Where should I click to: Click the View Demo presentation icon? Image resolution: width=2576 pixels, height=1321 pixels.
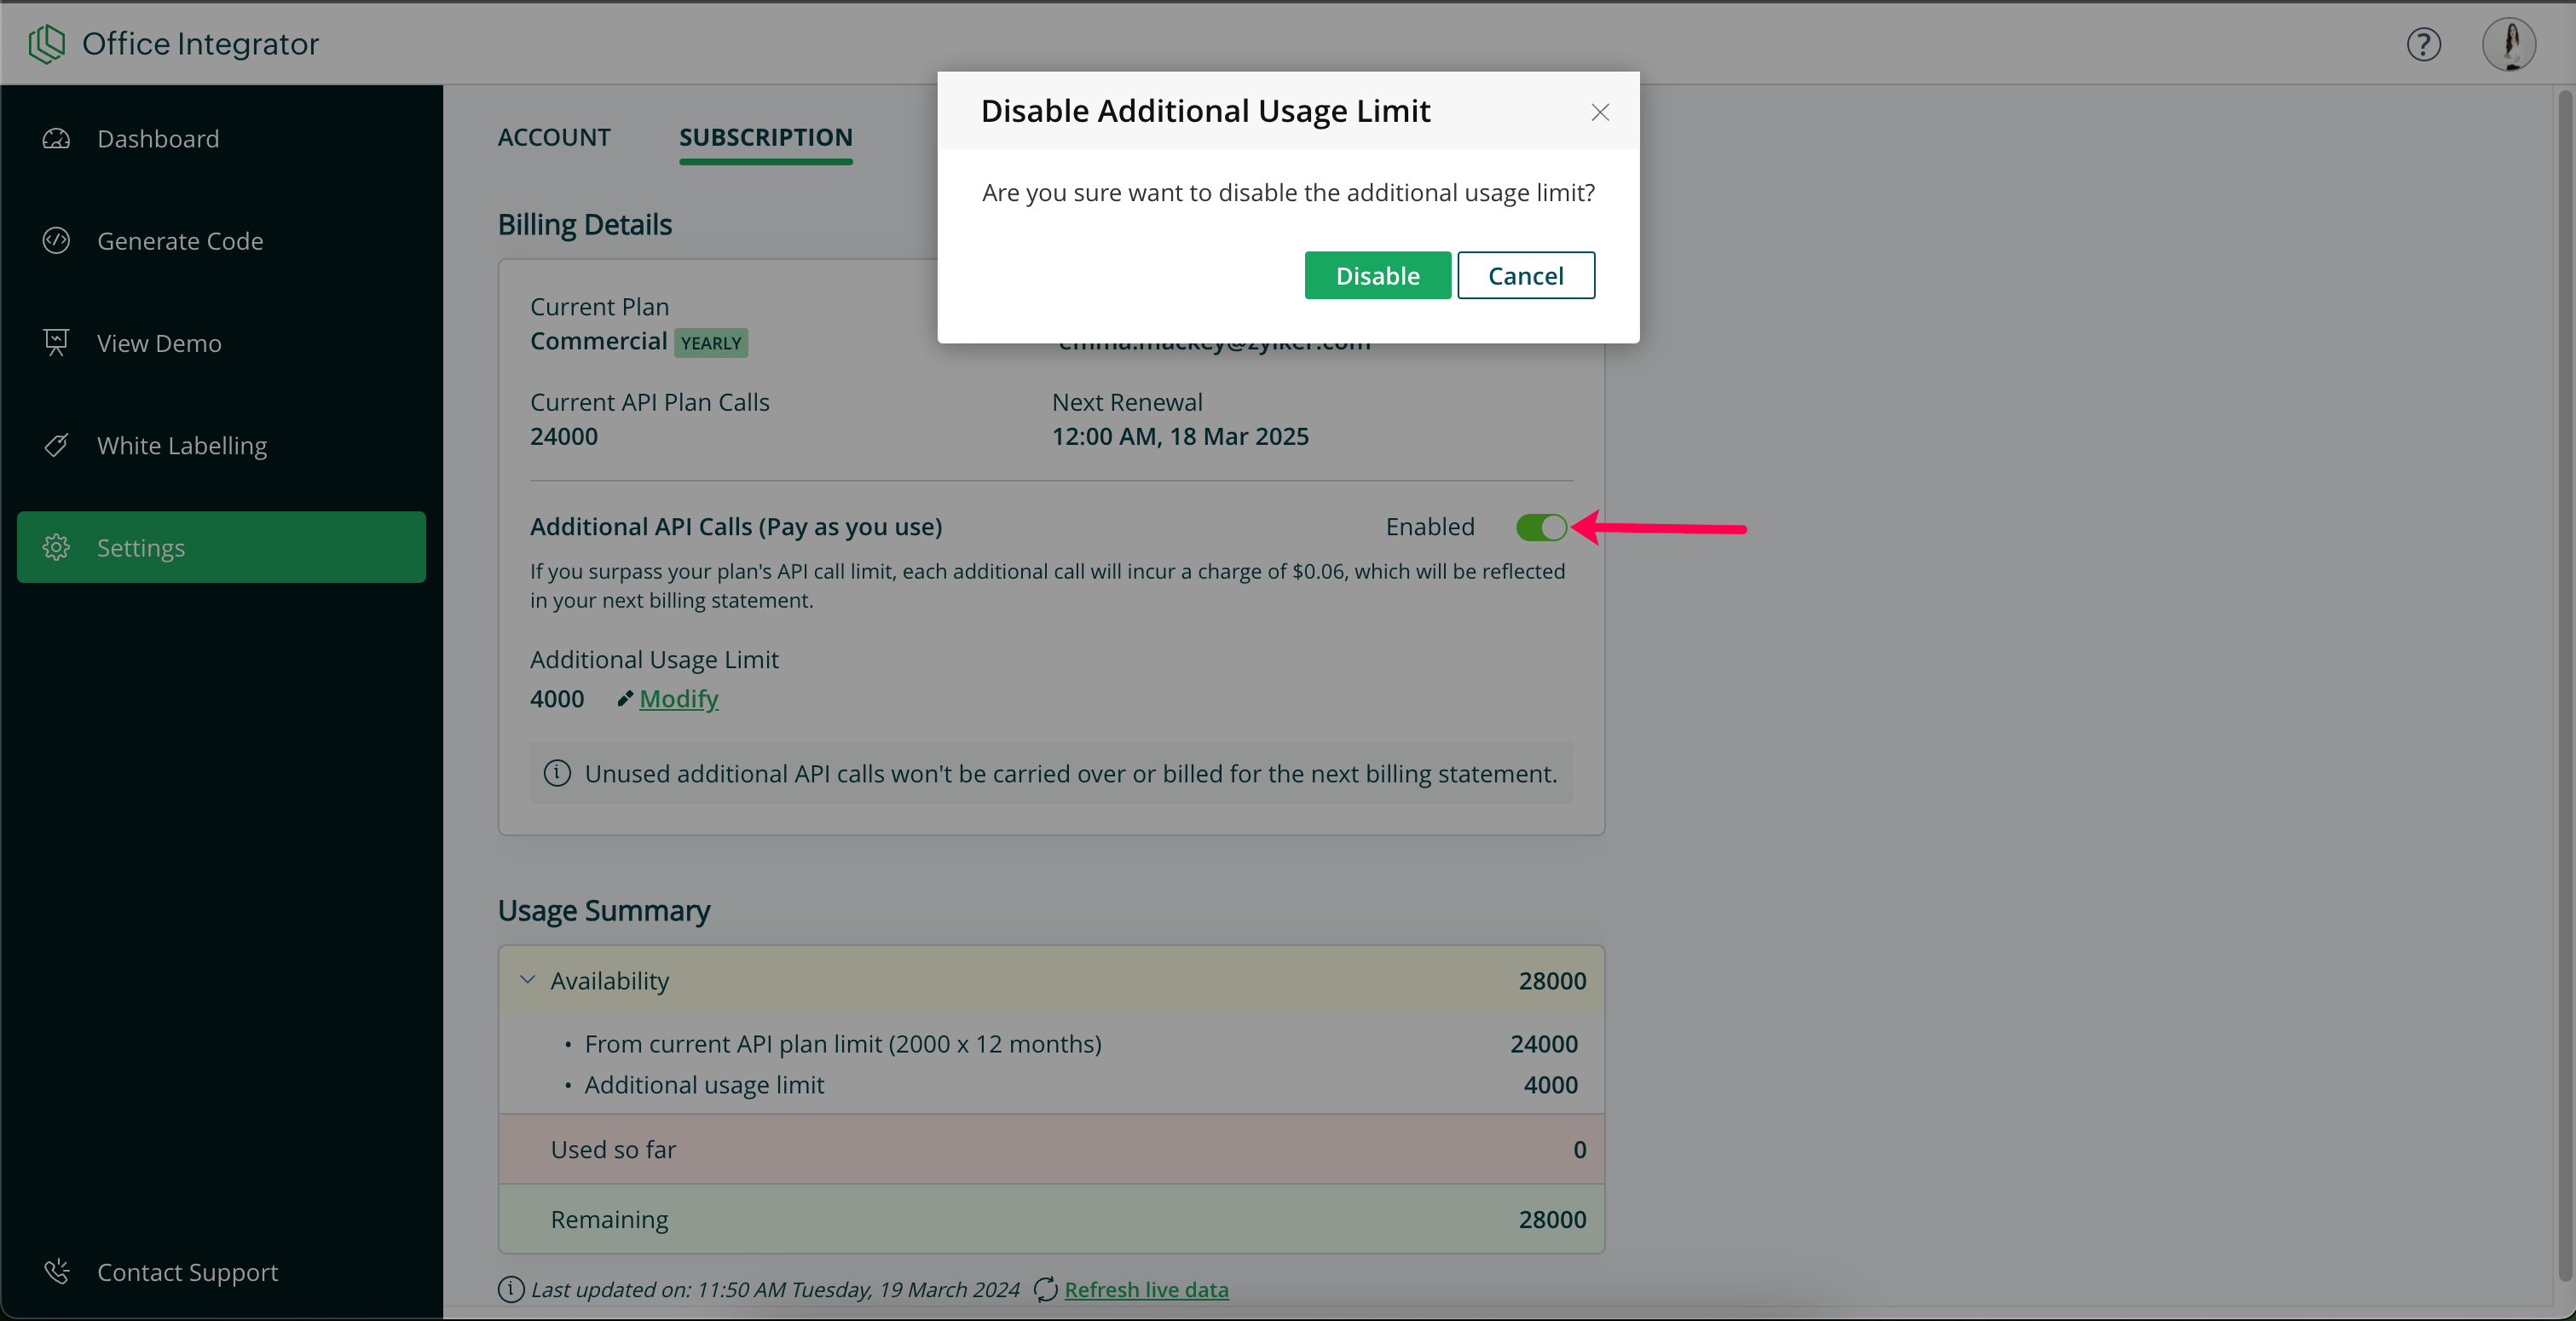point(56,342)
